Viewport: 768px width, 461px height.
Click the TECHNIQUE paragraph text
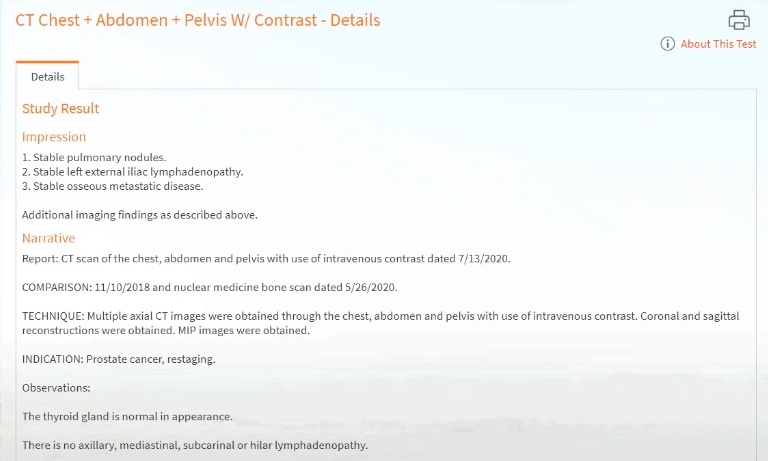pos(381,323)
